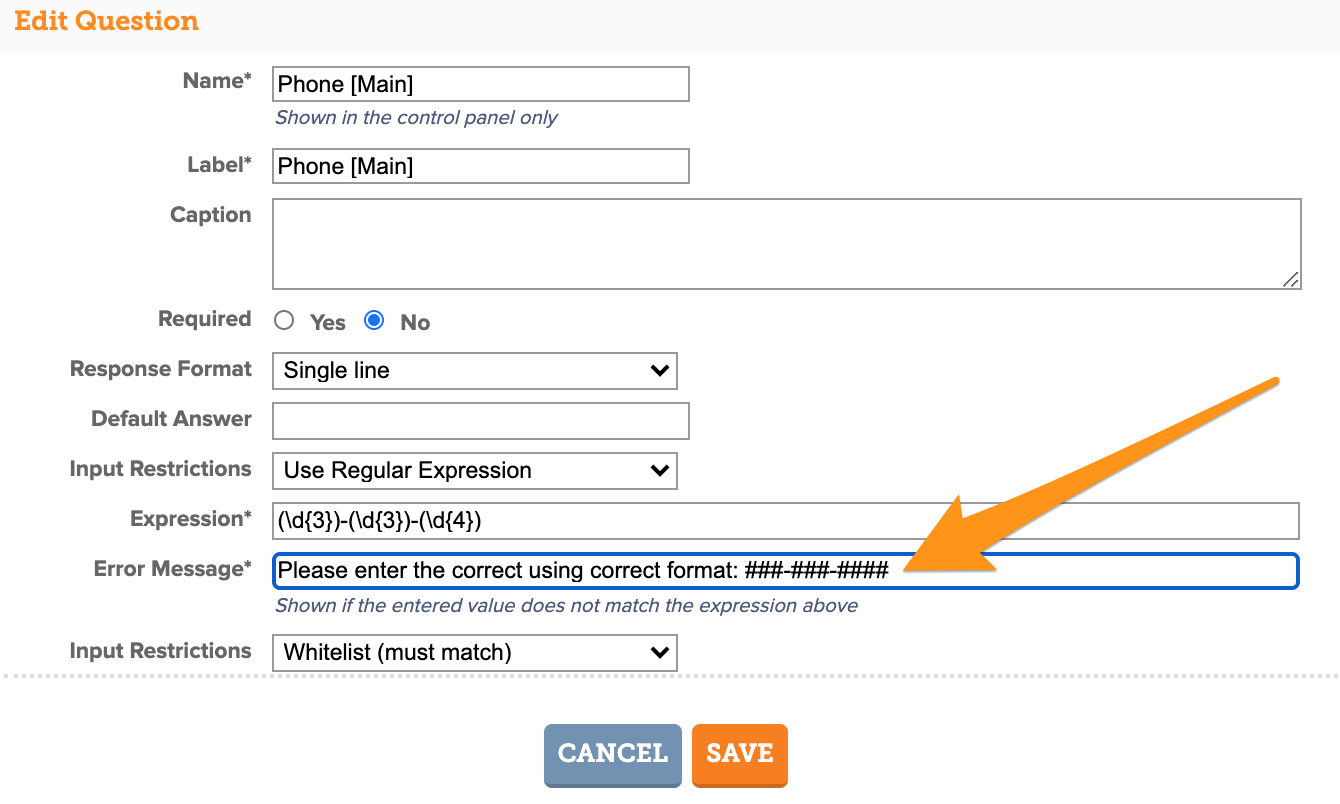Click the CANCEL button
Image resolution: width=1340 pixels, height=804 pixels.
coord(613,754)
